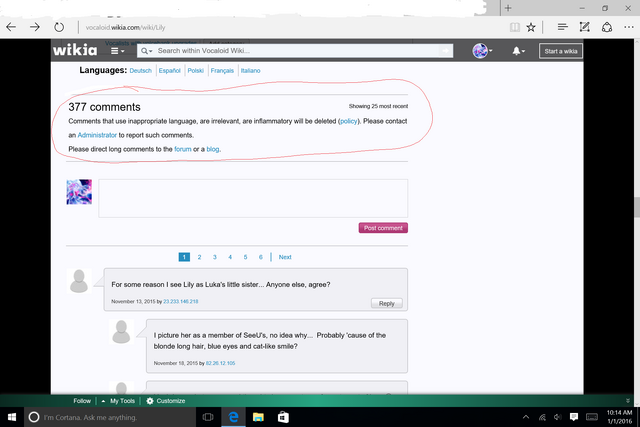The image size is (640, 427).
Task: Click the page vertical scrollbar thumb
Action: coord(637,208)
